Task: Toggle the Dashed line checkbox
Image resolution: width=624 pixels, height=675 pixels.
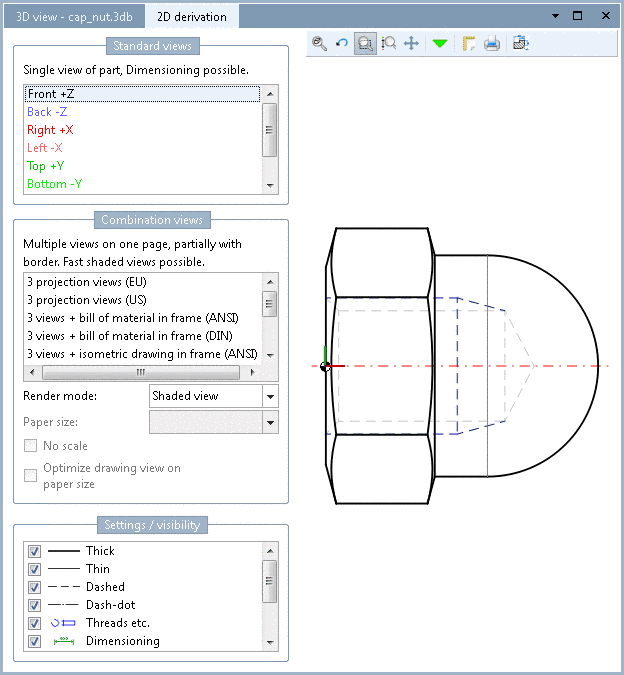Action: tap(34, 587)
